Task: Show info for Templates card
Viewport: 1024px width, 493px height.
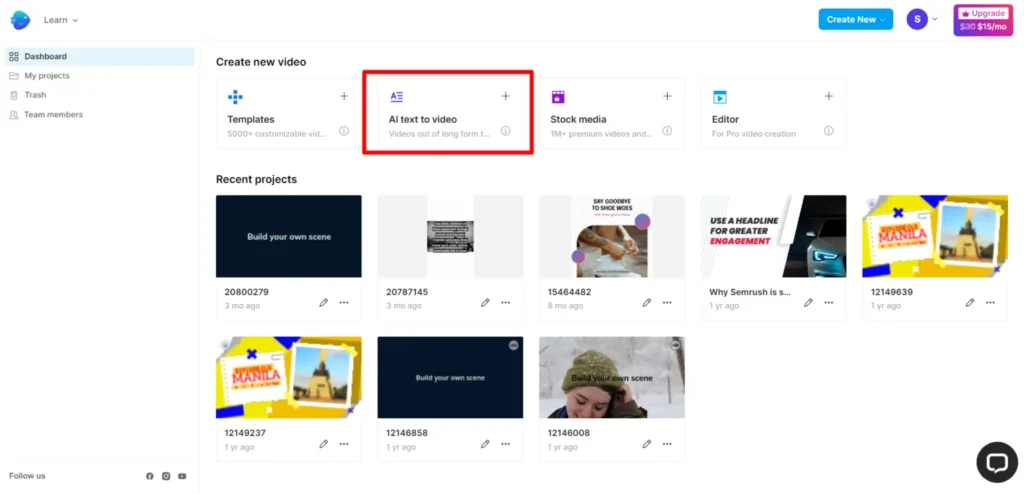Action: [344, 131]
